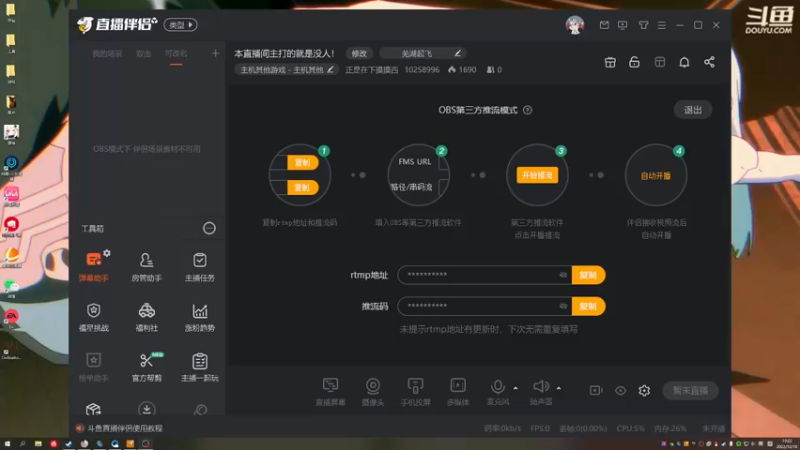The width and height of the screenshot is (800, 450).
Task: Open the 福星挑战 shield-star tool
Action: click(x=93, y=317)
